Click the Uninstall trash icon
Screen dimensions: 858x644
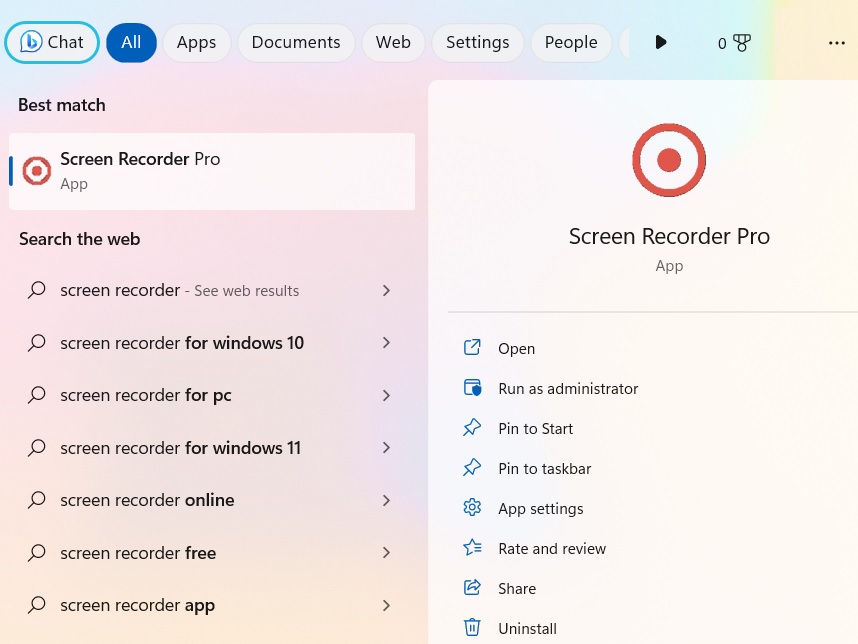472,628
